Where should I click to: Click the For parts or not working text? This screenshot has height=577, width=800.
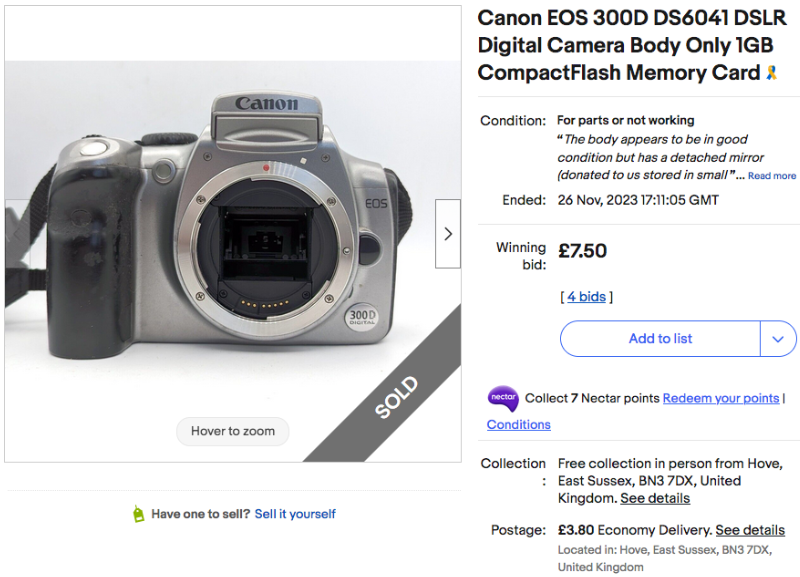[x=625, y=120]
